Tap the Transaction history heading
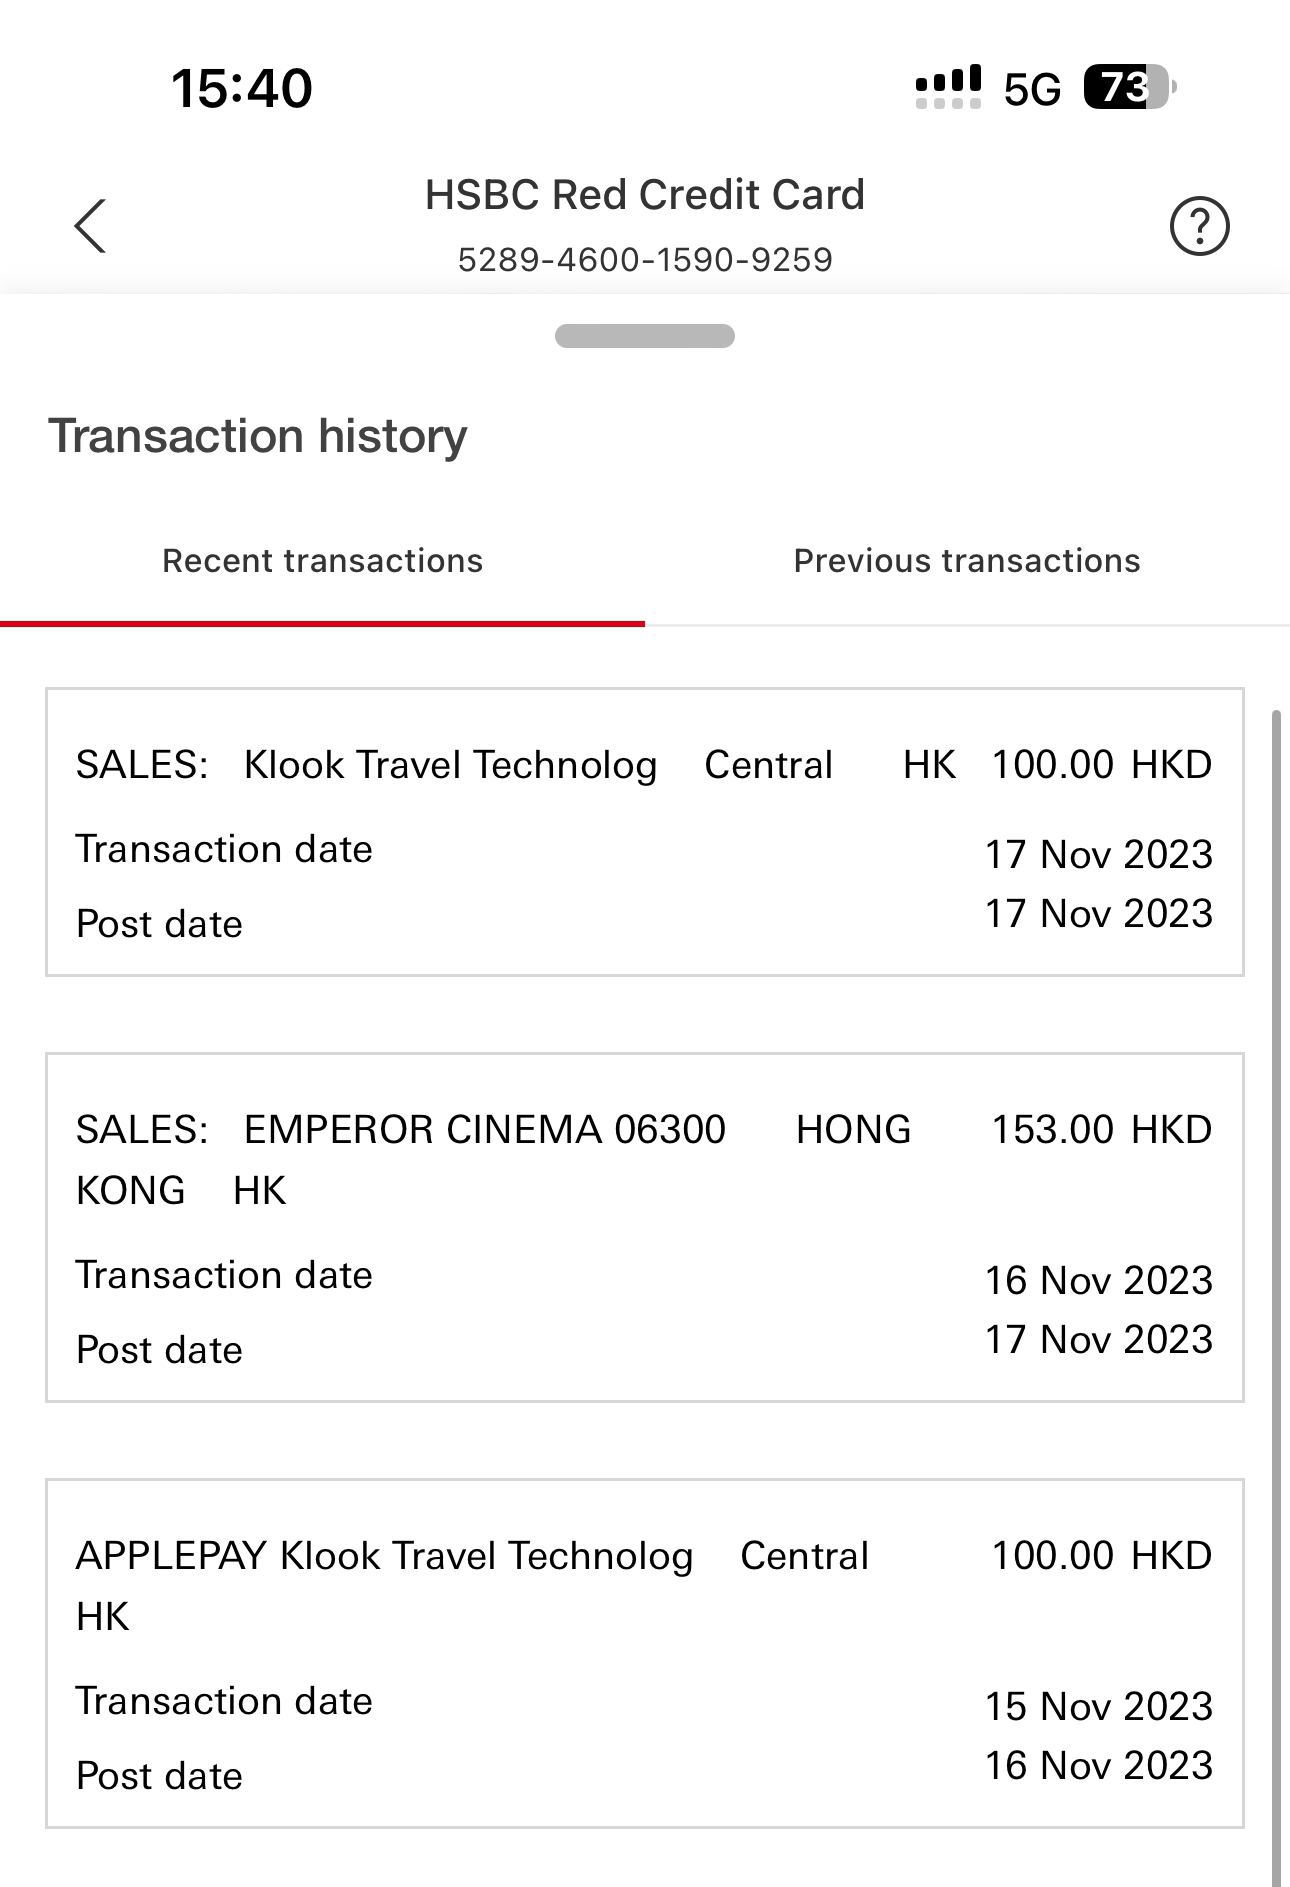The image size is (1290, 1887). coord(258,436)
